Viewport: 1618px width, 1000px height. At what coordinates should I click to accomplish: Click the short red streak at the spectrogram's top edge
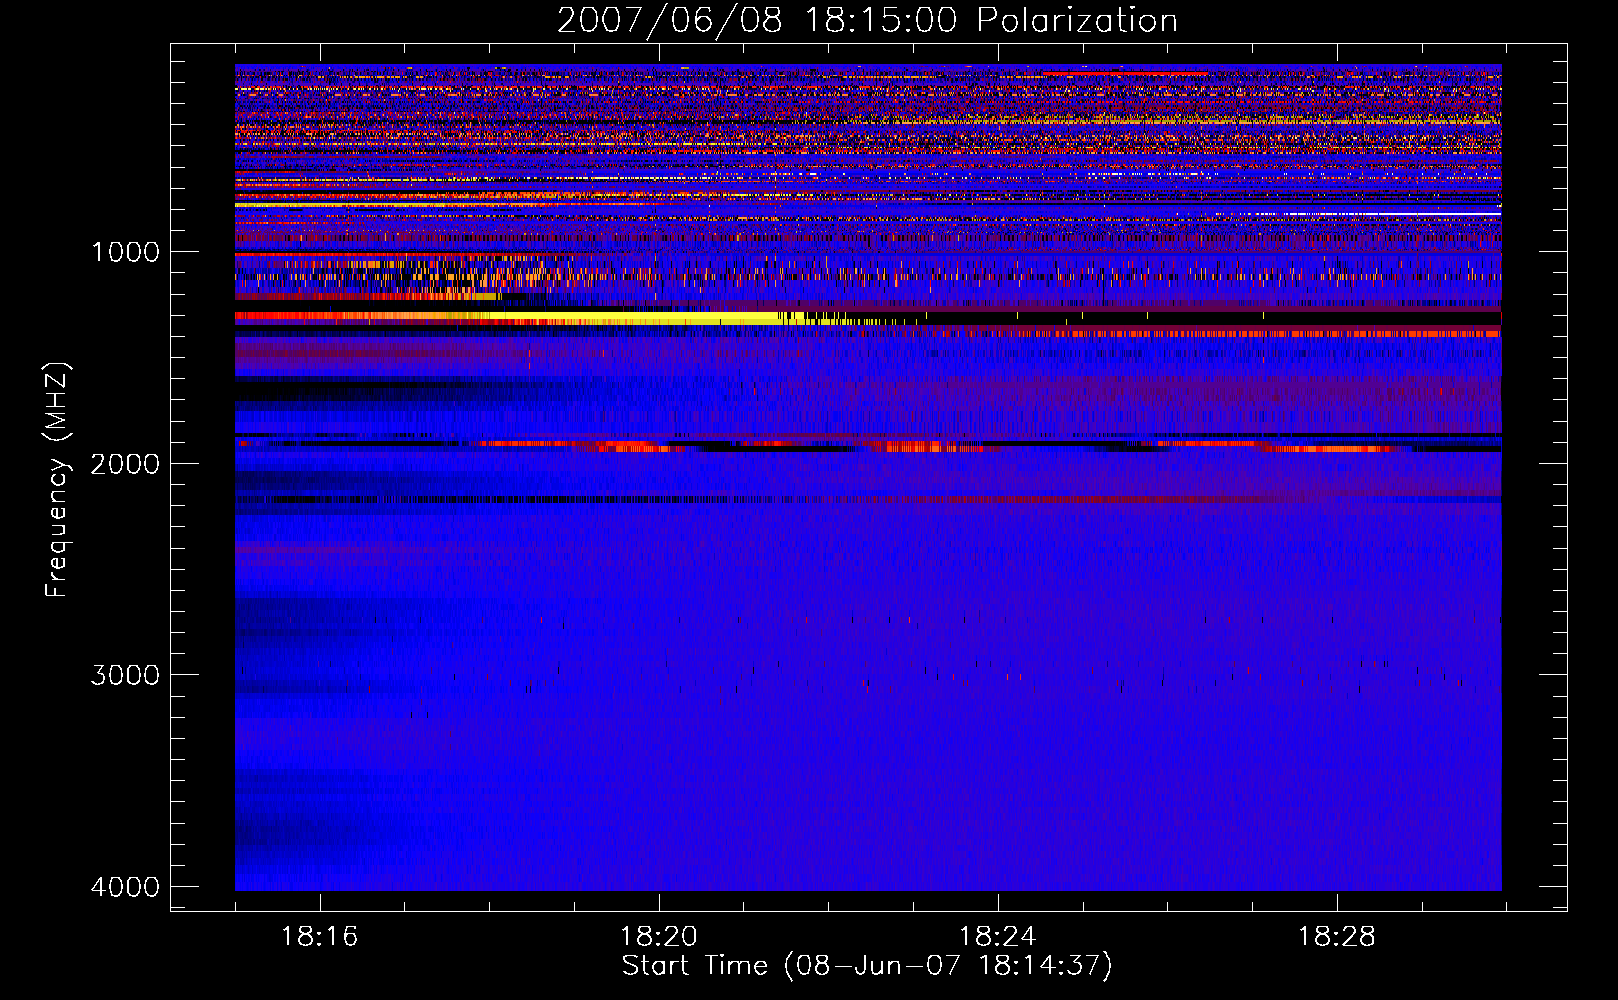coord(1125,73)
